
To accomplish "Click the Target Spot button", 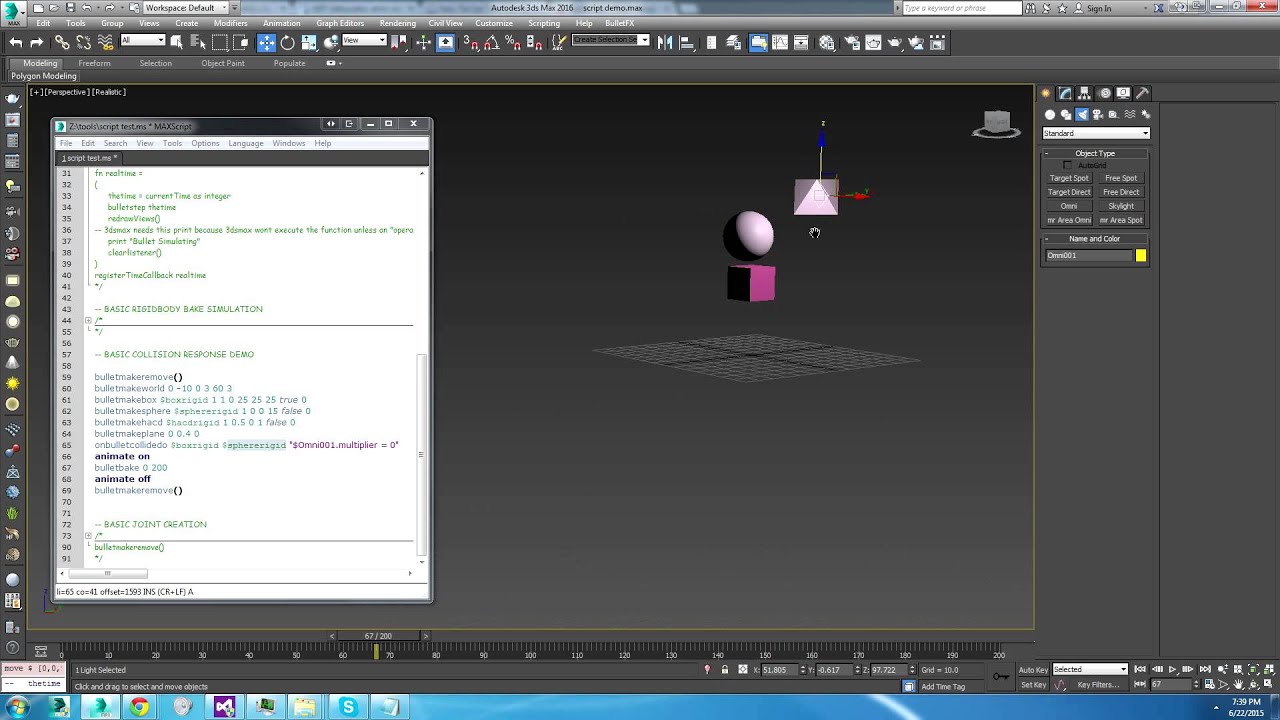I will click(1069, 178).
